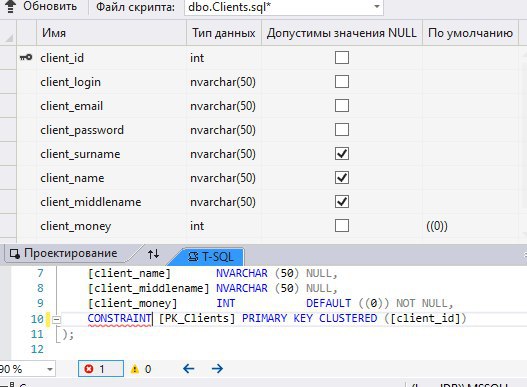Click the swap panes arrows icon

154,254
